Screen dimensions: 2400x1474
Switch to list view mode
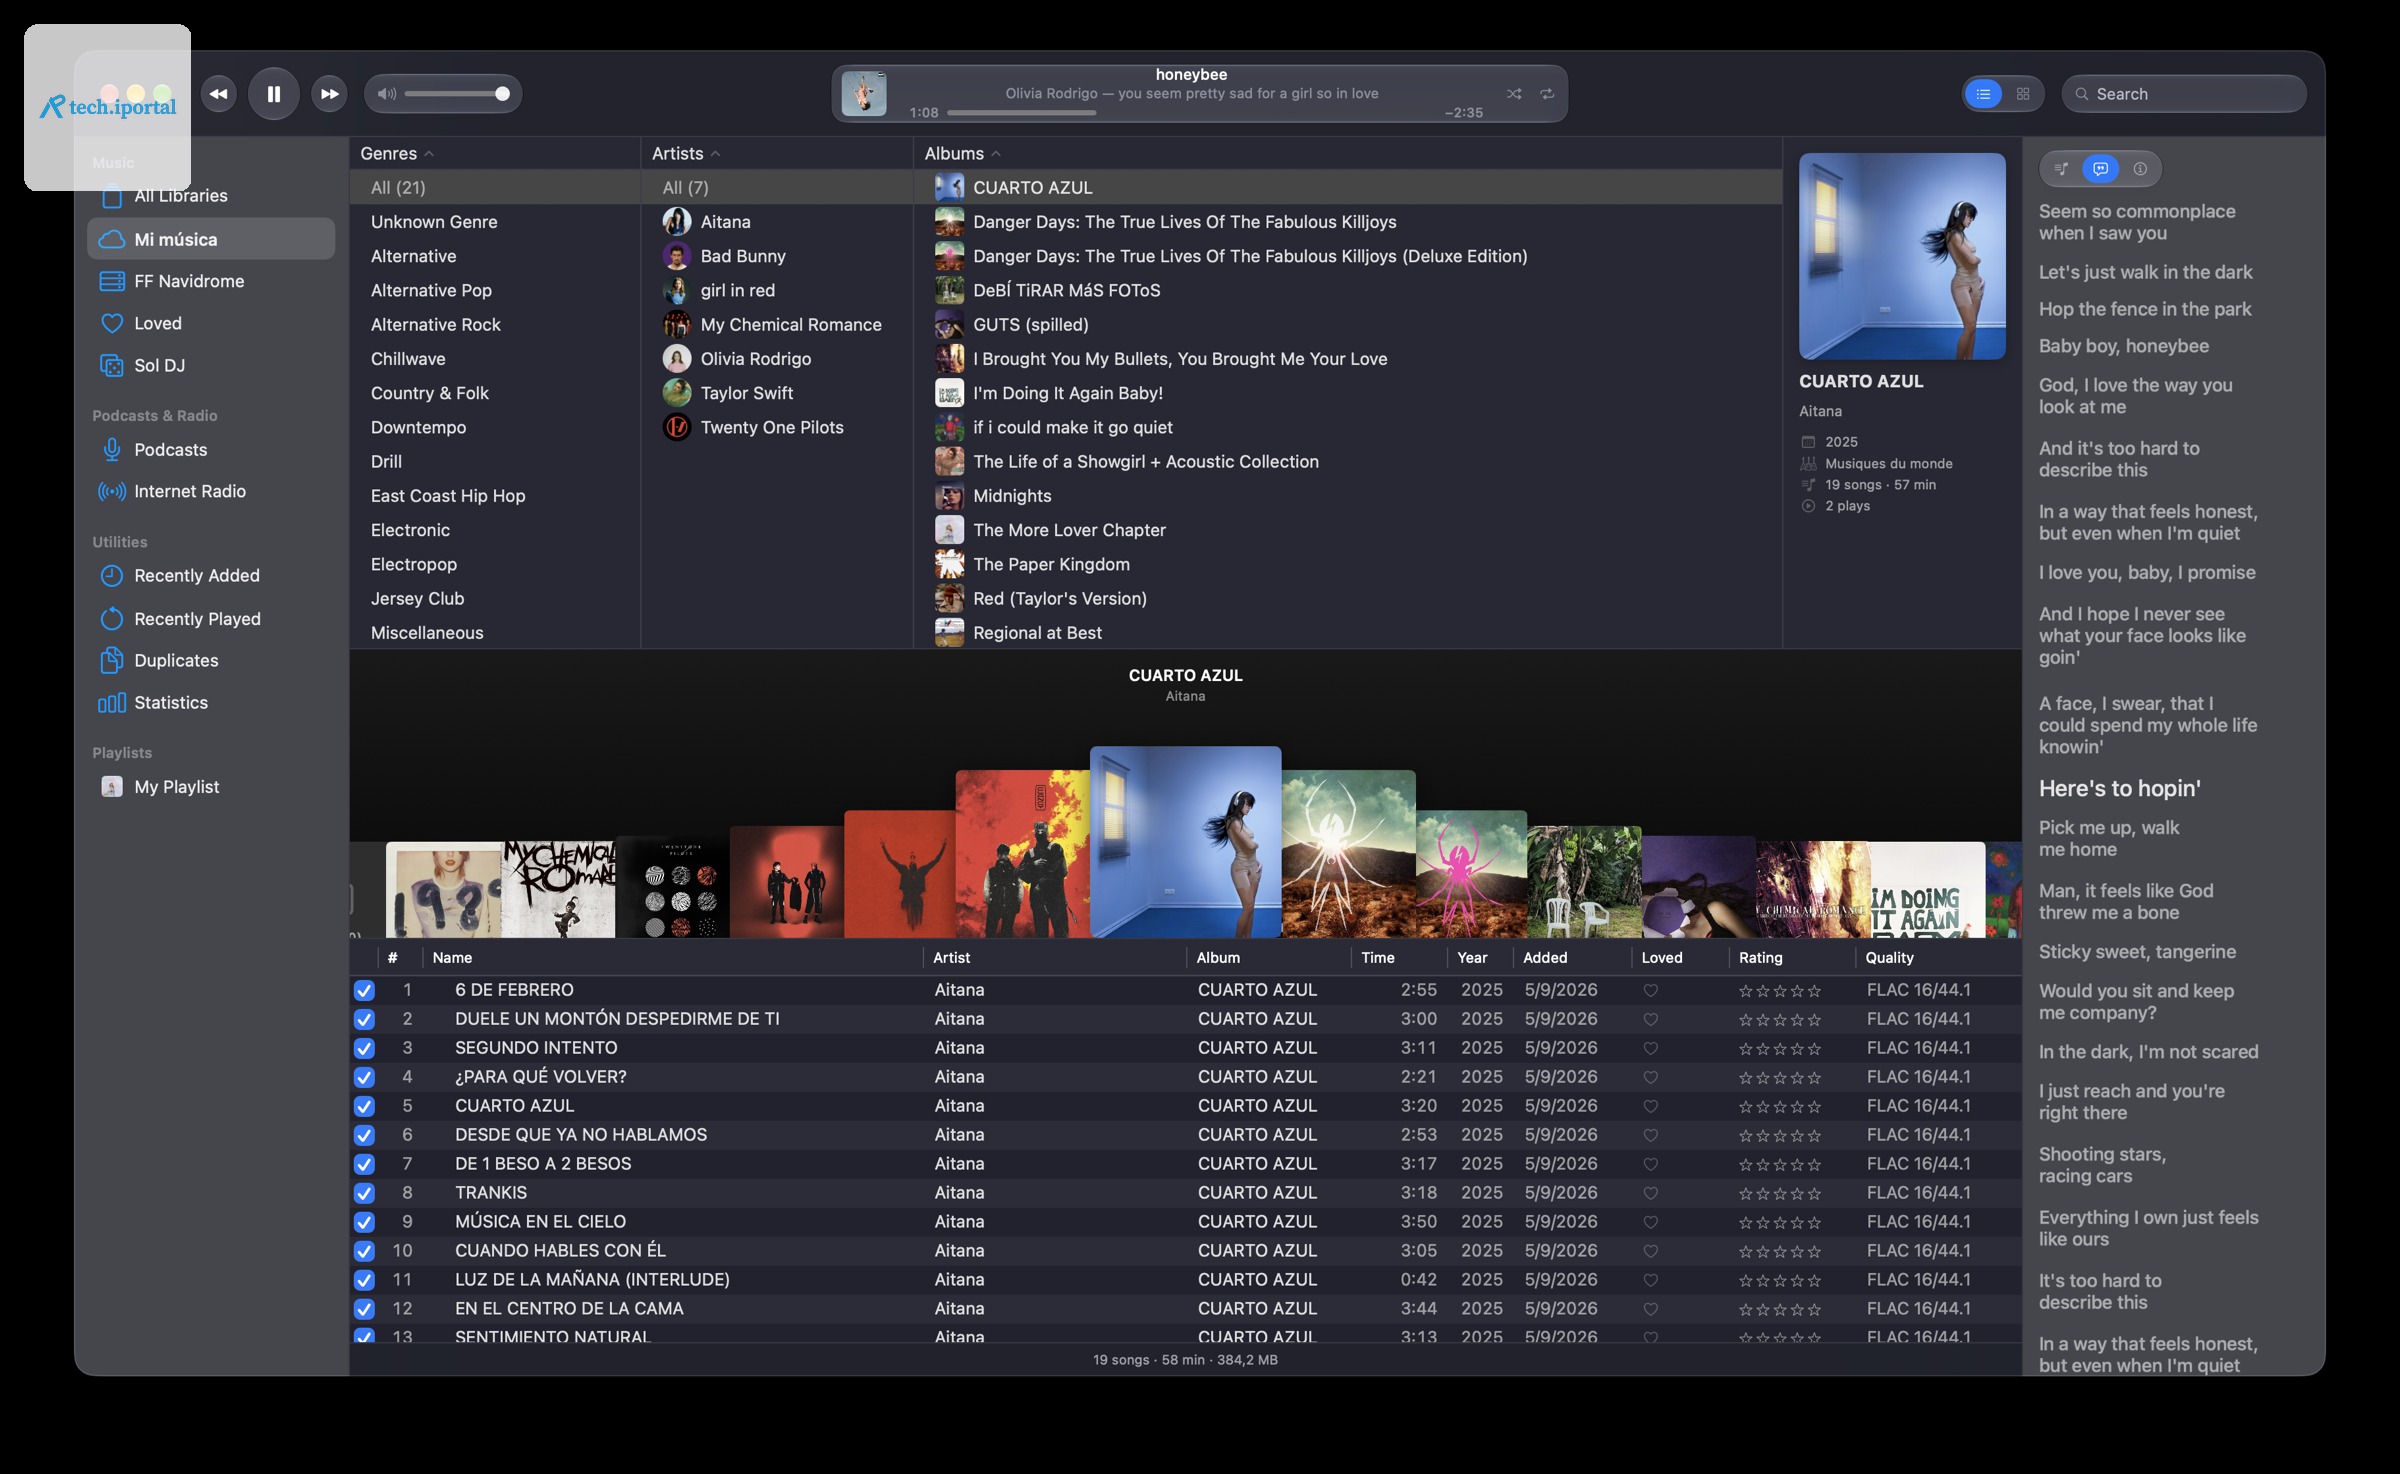pyautogui.click(x=1983, y=94)
